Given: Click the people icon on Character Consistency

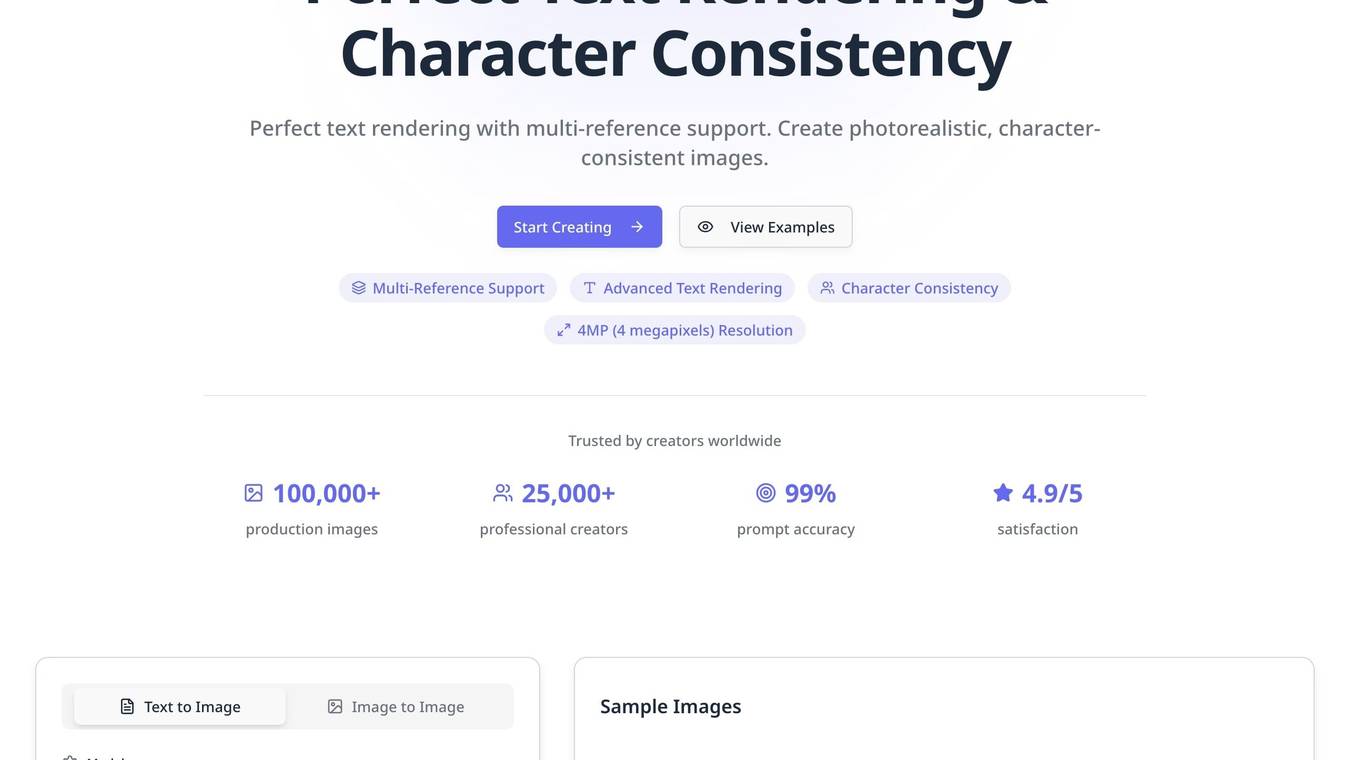Looking at the screenshot, I should 827,288.
